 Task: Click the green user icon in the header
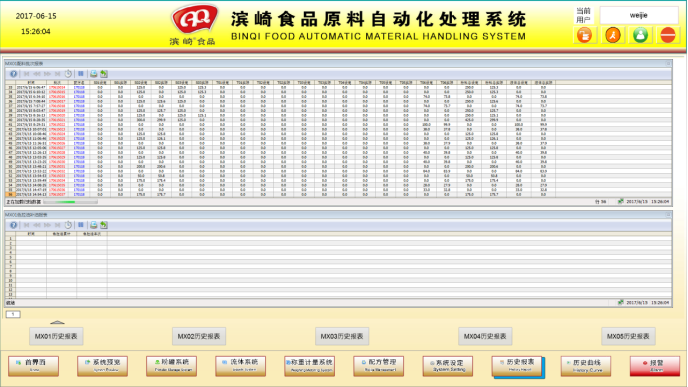[640, 35]
